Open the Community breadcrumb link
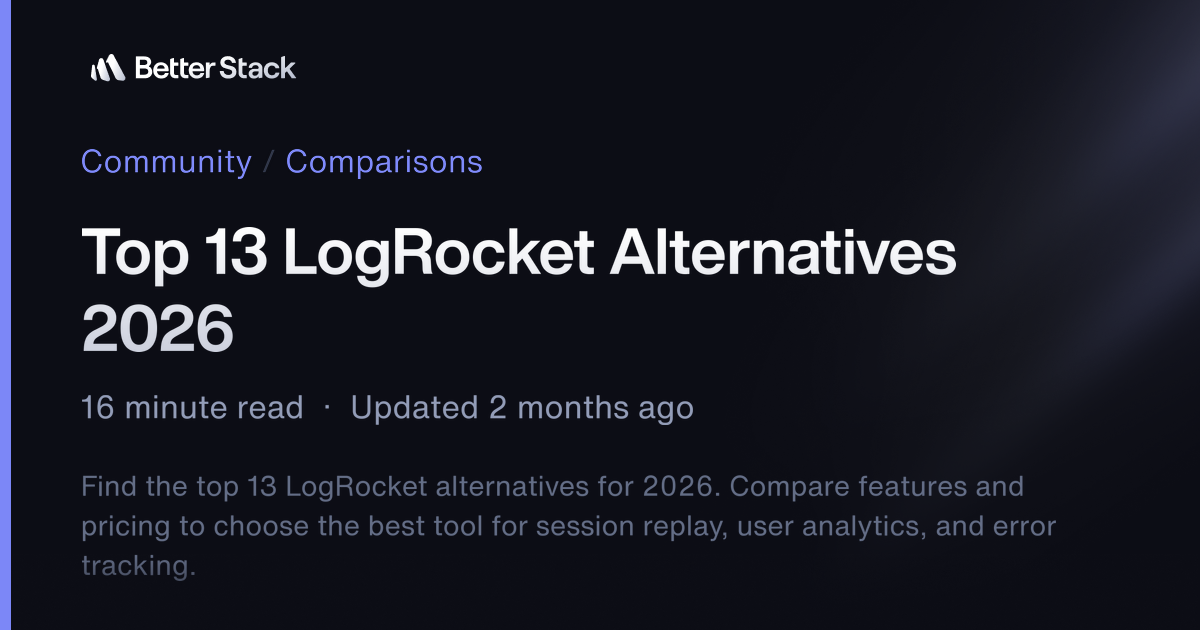This screenshot has height=630, width=1200. click(x=166, y=162)
